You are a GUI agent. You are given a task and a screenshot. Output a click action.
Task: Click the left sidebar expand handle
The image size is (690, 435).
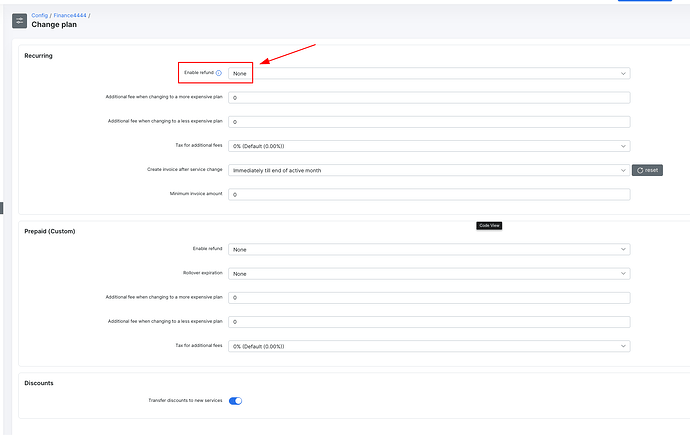[2, 208]
